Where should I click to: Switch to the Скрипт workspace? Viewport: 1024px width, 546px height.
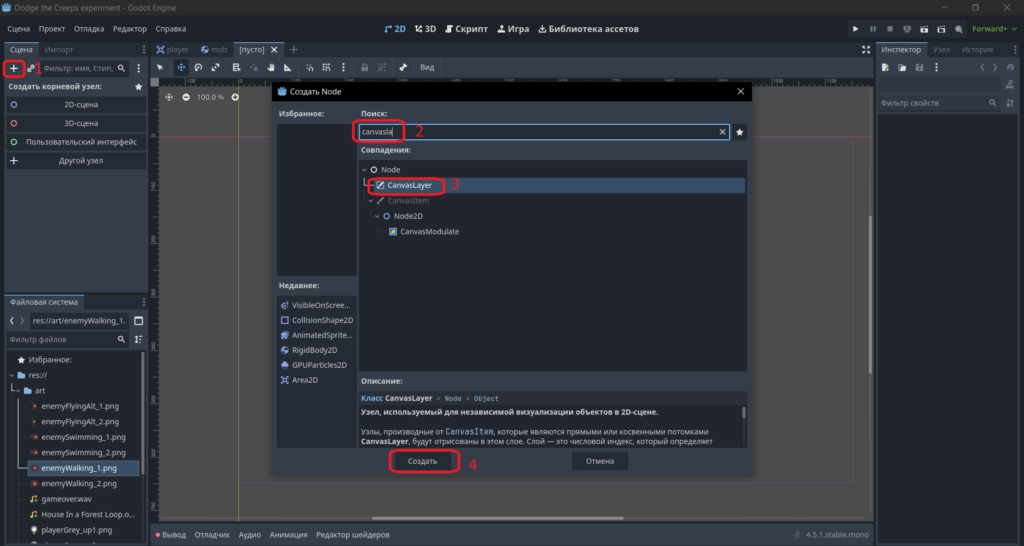click(466, 29)
